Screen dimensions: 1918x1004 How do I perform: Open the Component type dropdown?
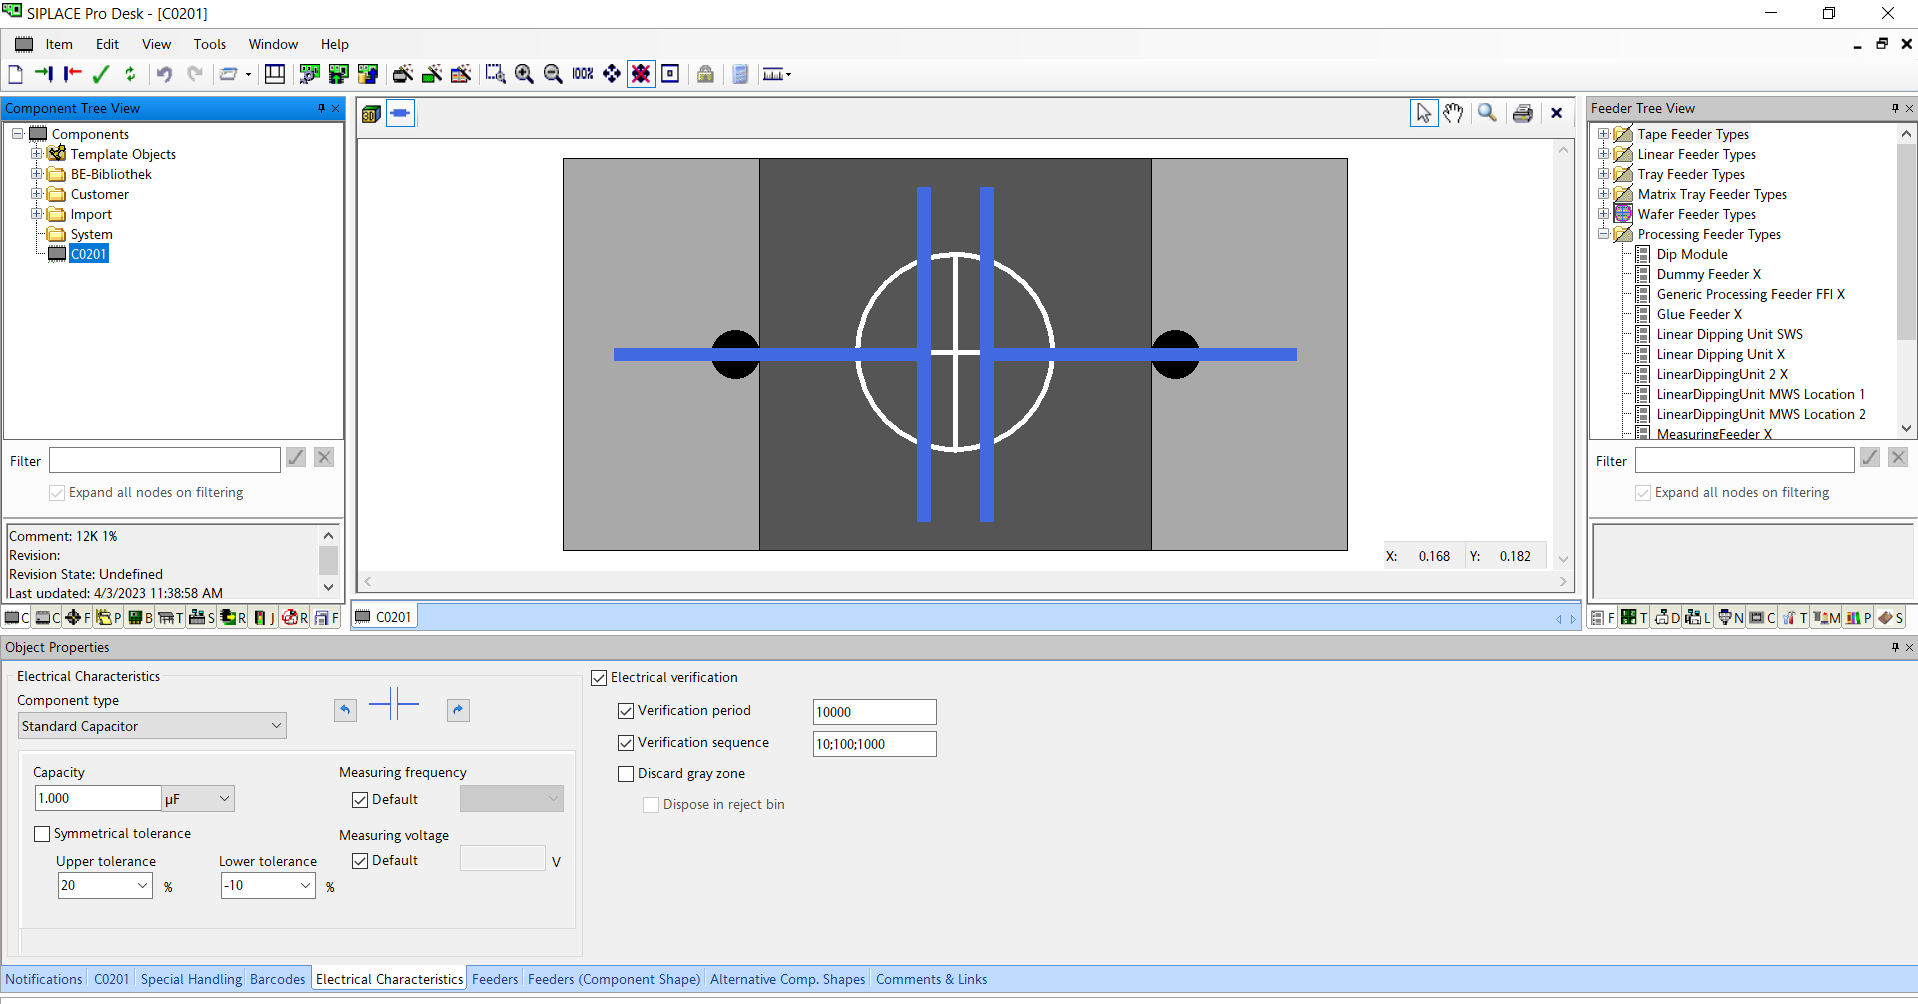pyautogui.click(x=152, y=726)
